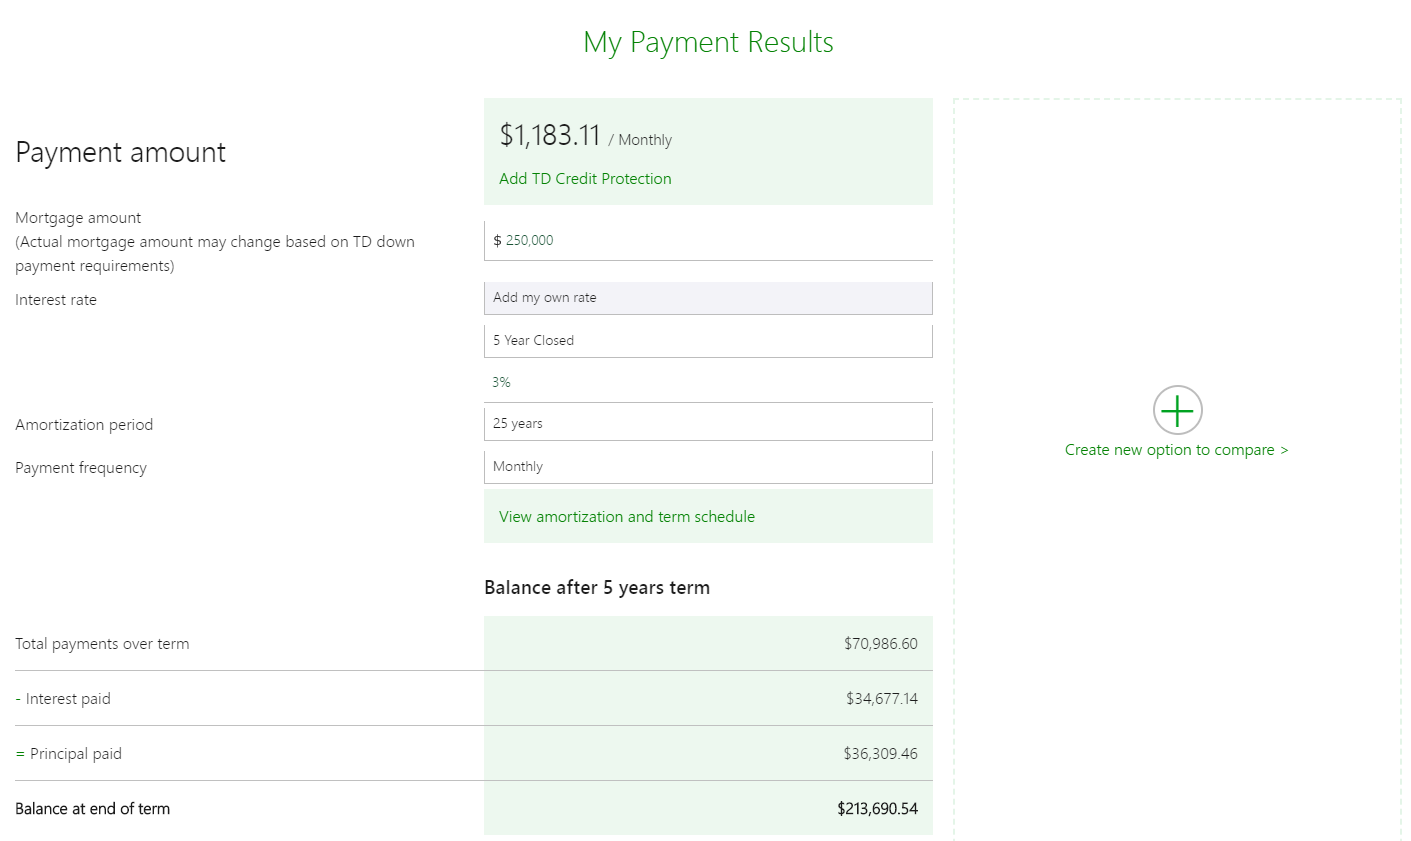Expand the 25 years amortization period dropdown
The image size is (1411, 841).
click(x=708, y=422)
